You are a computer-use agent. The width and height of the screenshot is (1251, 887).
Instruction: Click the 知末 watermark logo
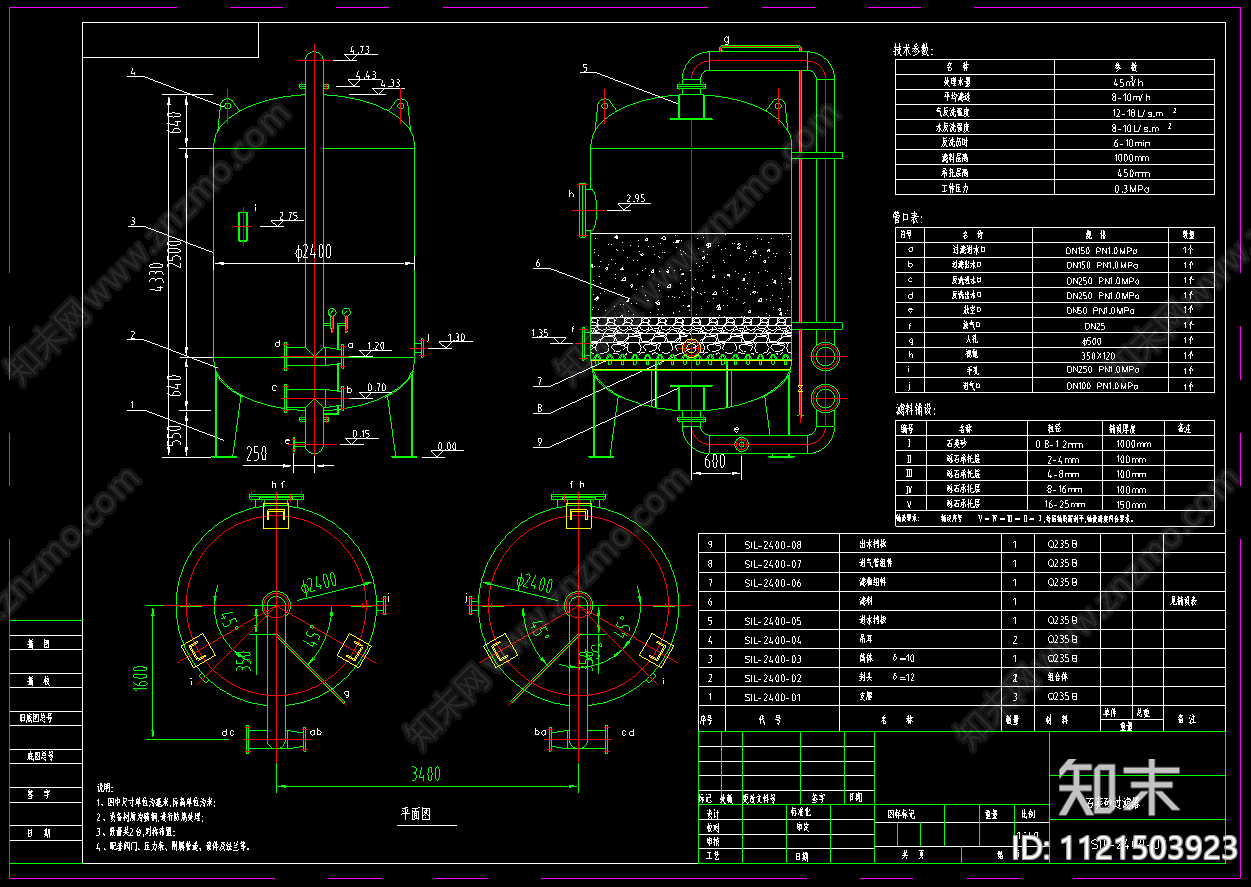1118,786
